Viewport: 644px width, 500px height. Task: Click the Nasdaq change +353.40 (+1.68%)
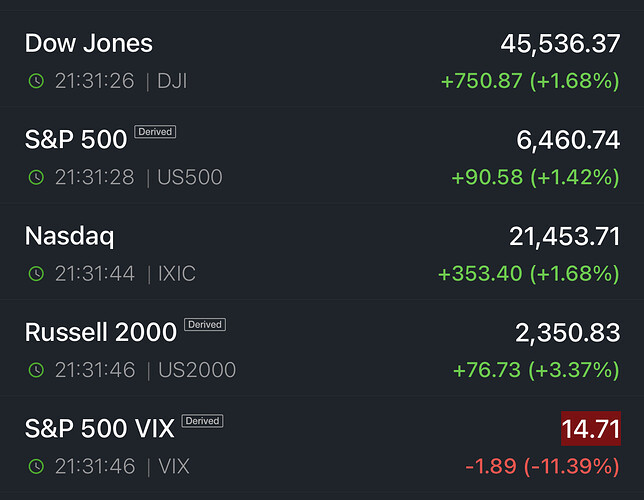point(529,274)
